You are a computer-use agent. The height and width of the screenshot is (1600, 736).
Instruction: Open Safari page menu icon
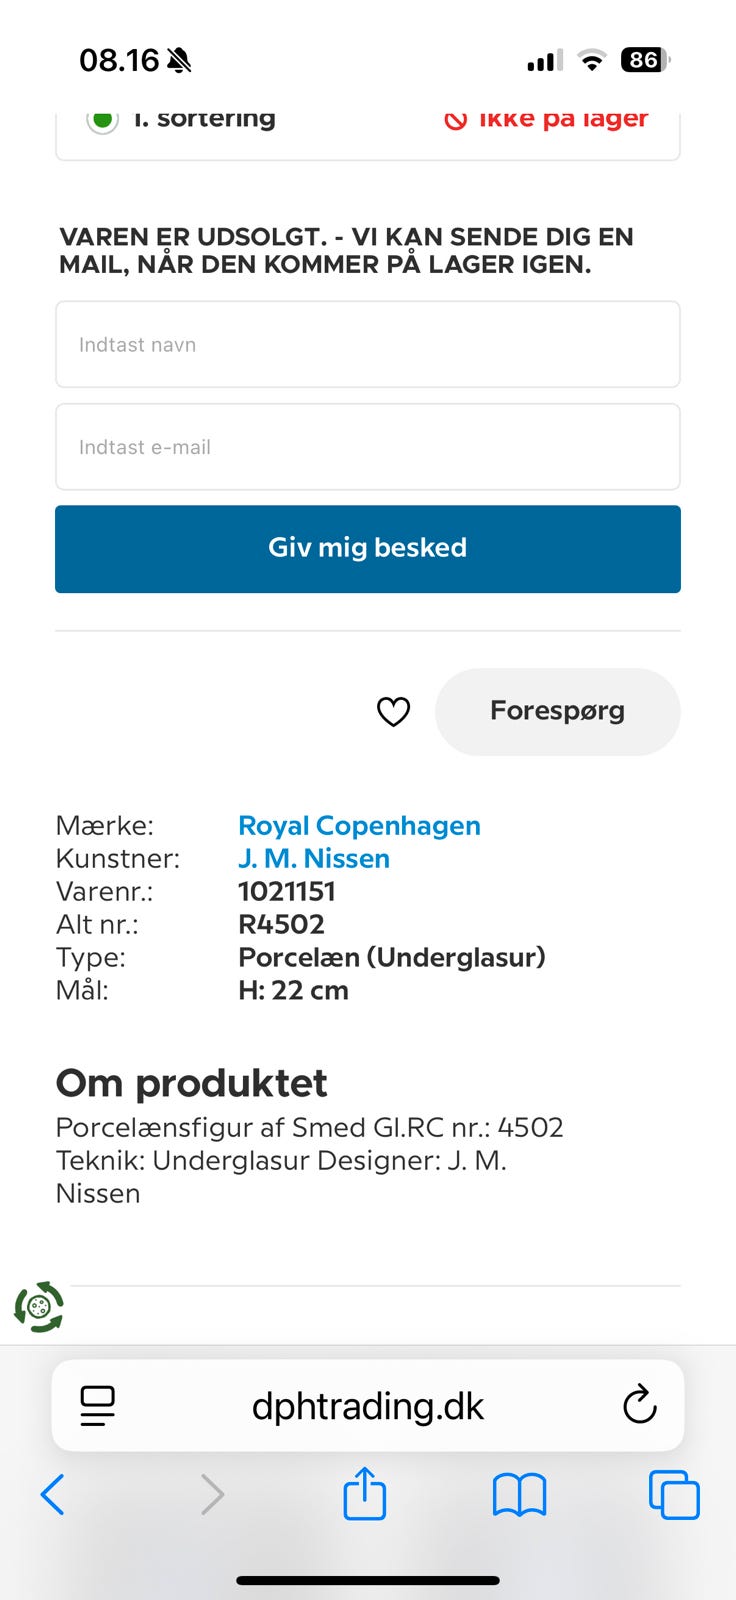(x=98, y=1406)
